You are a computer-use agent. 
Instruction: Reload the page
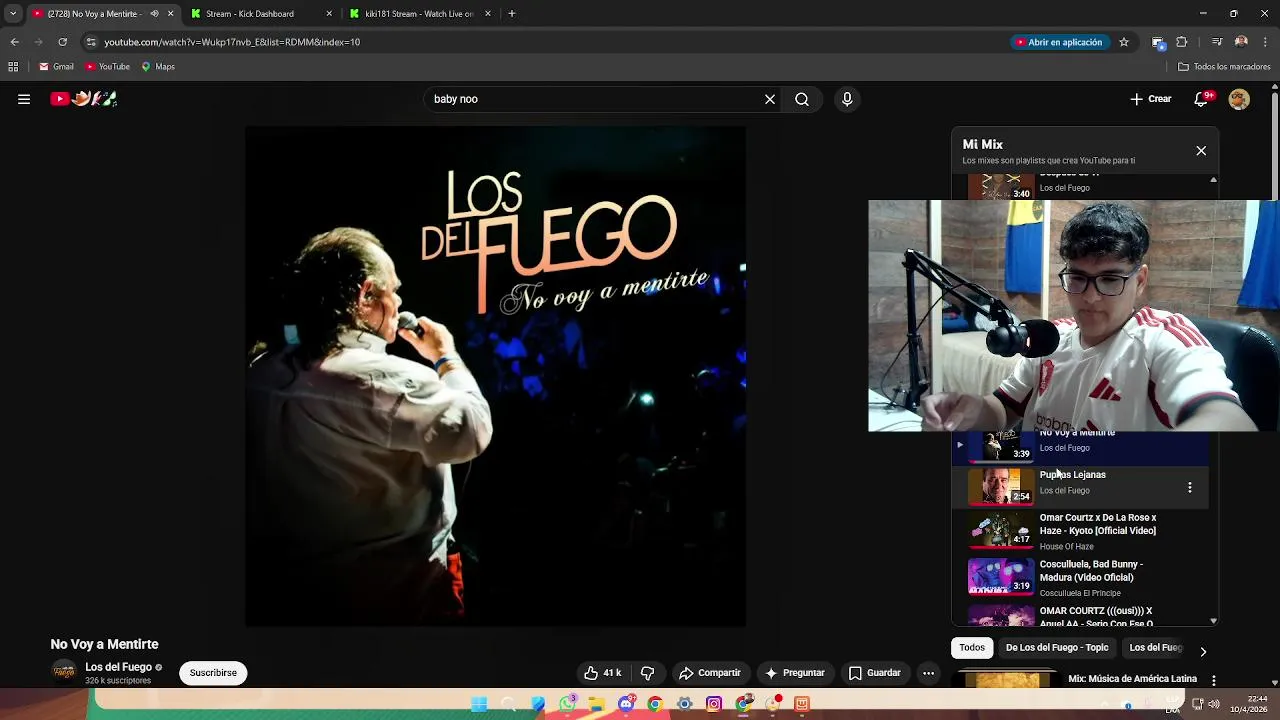point(62,42)
